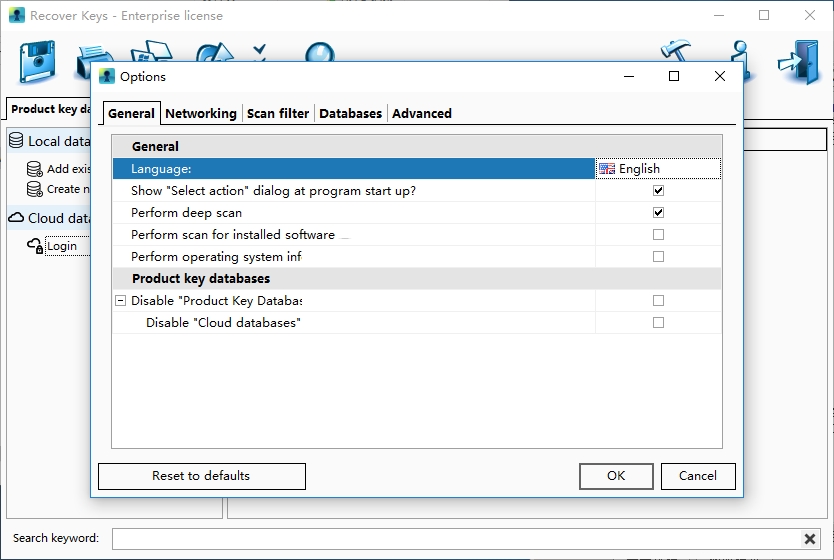Open the Scan filter tab
Image resolution: width=834 pixels, height=560 pixels.
pos(278,113)
